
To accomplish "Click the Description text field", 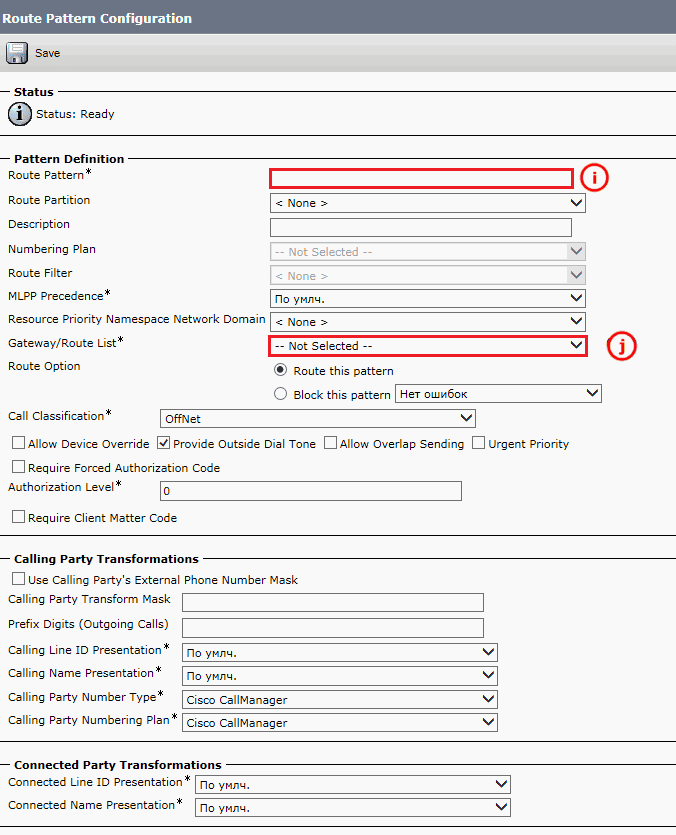I will pos(421,227).
